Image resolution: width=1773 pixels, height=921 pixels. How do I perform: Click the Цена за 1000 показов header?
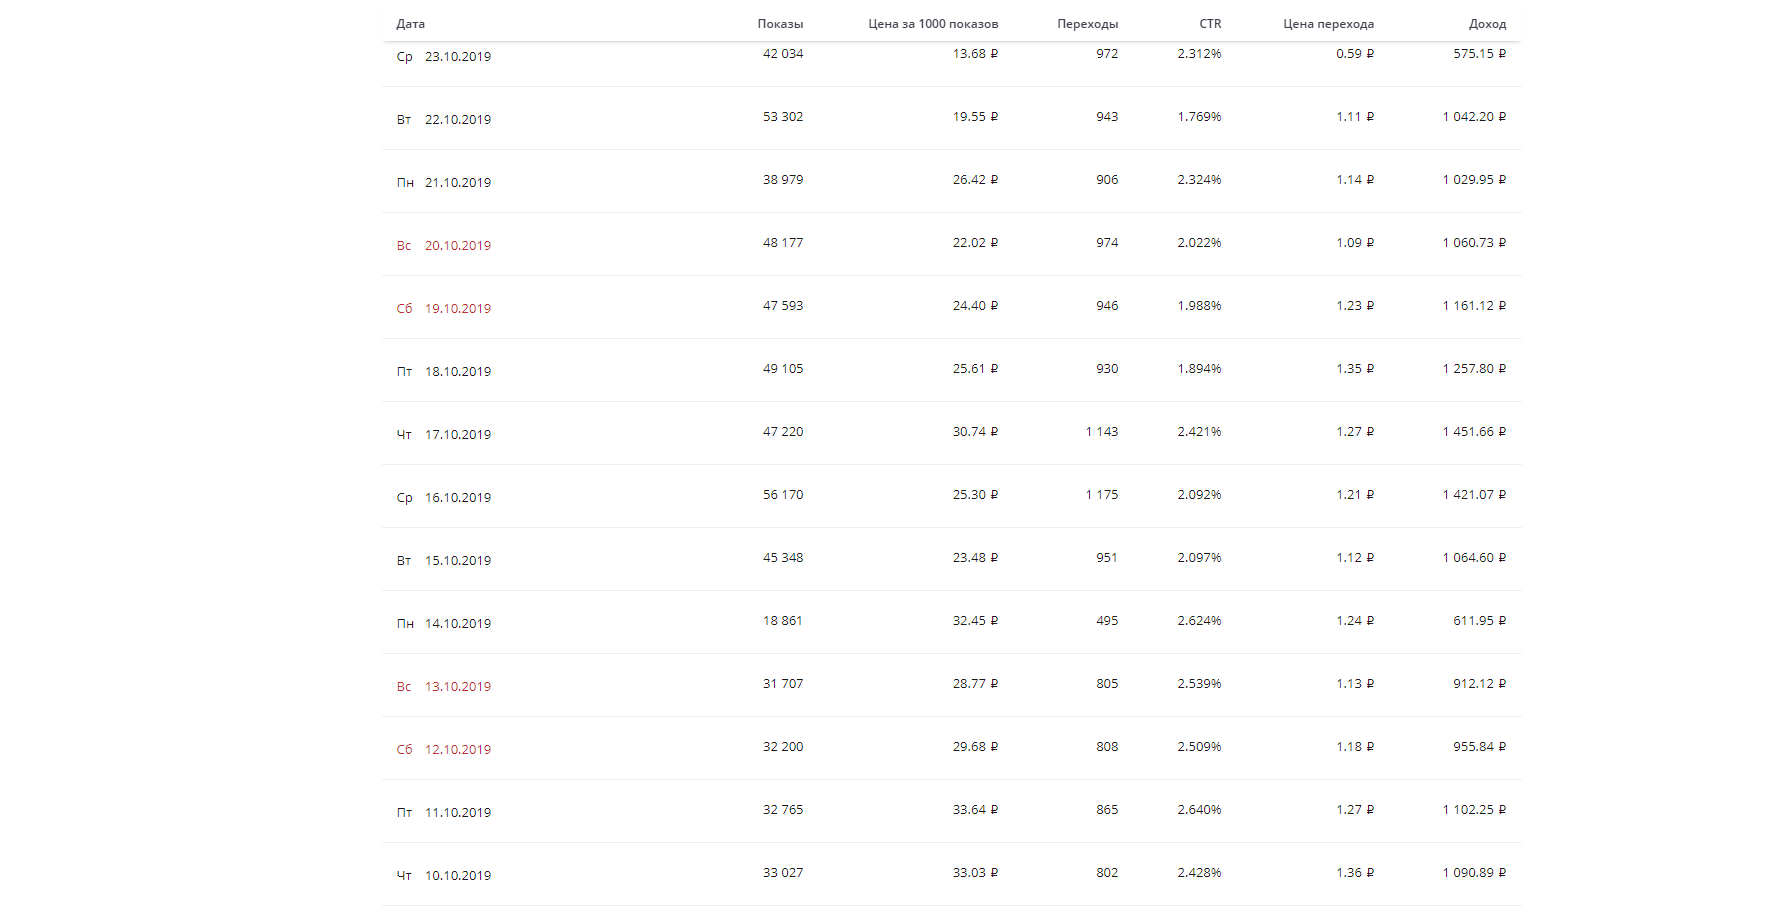[932, 24]
